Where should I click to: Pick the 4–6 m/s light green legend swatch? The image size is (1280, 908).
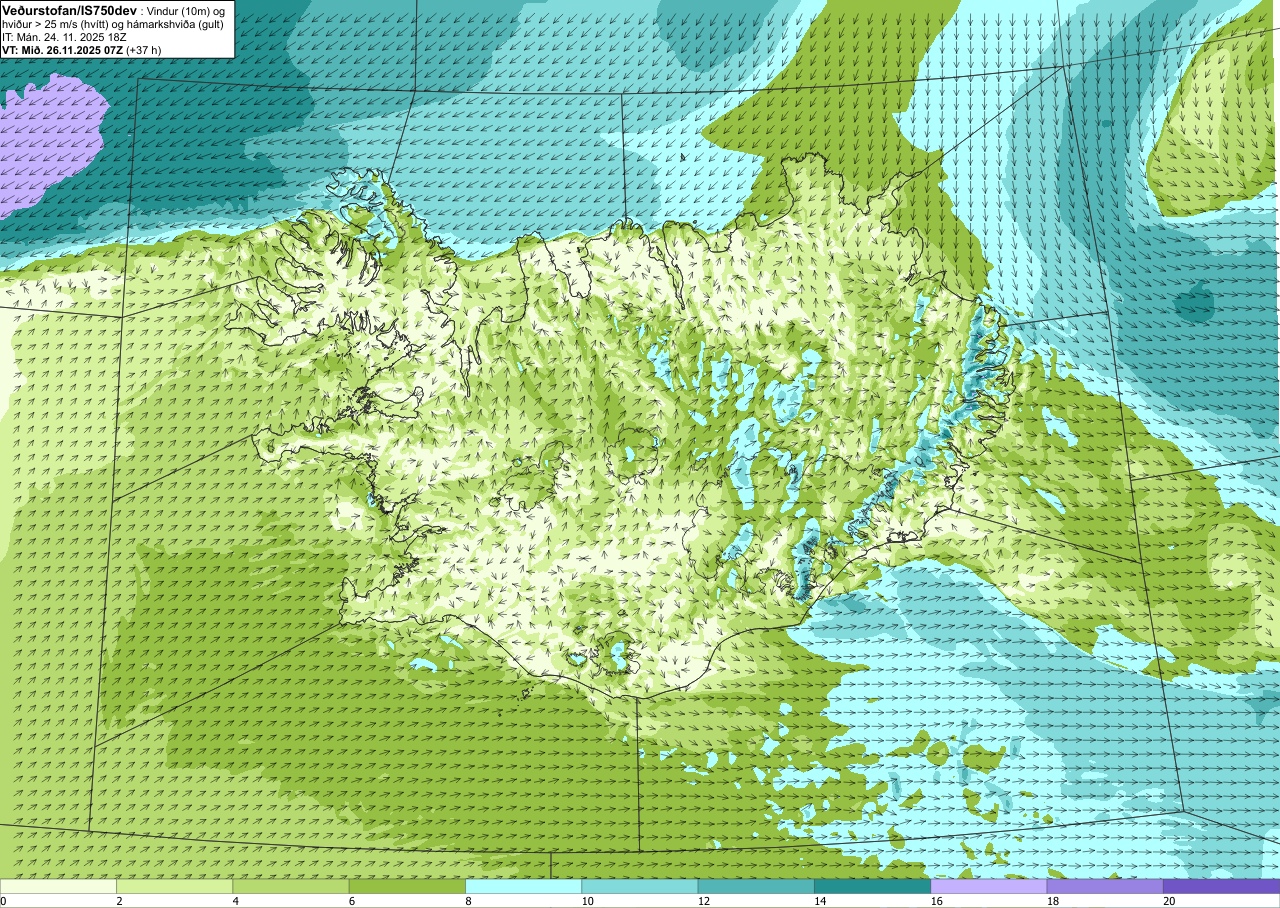coord(291,886)
